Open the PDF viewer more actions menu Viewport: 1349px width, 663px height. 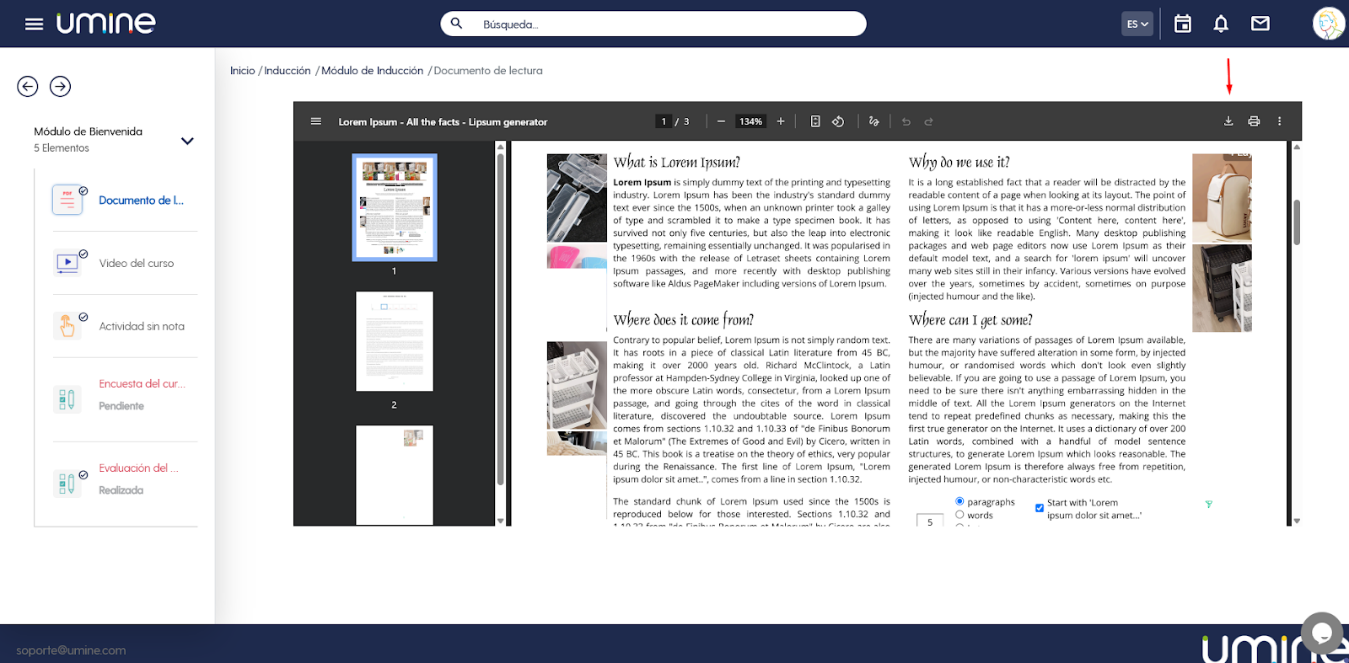click(x=1279, y=121)
